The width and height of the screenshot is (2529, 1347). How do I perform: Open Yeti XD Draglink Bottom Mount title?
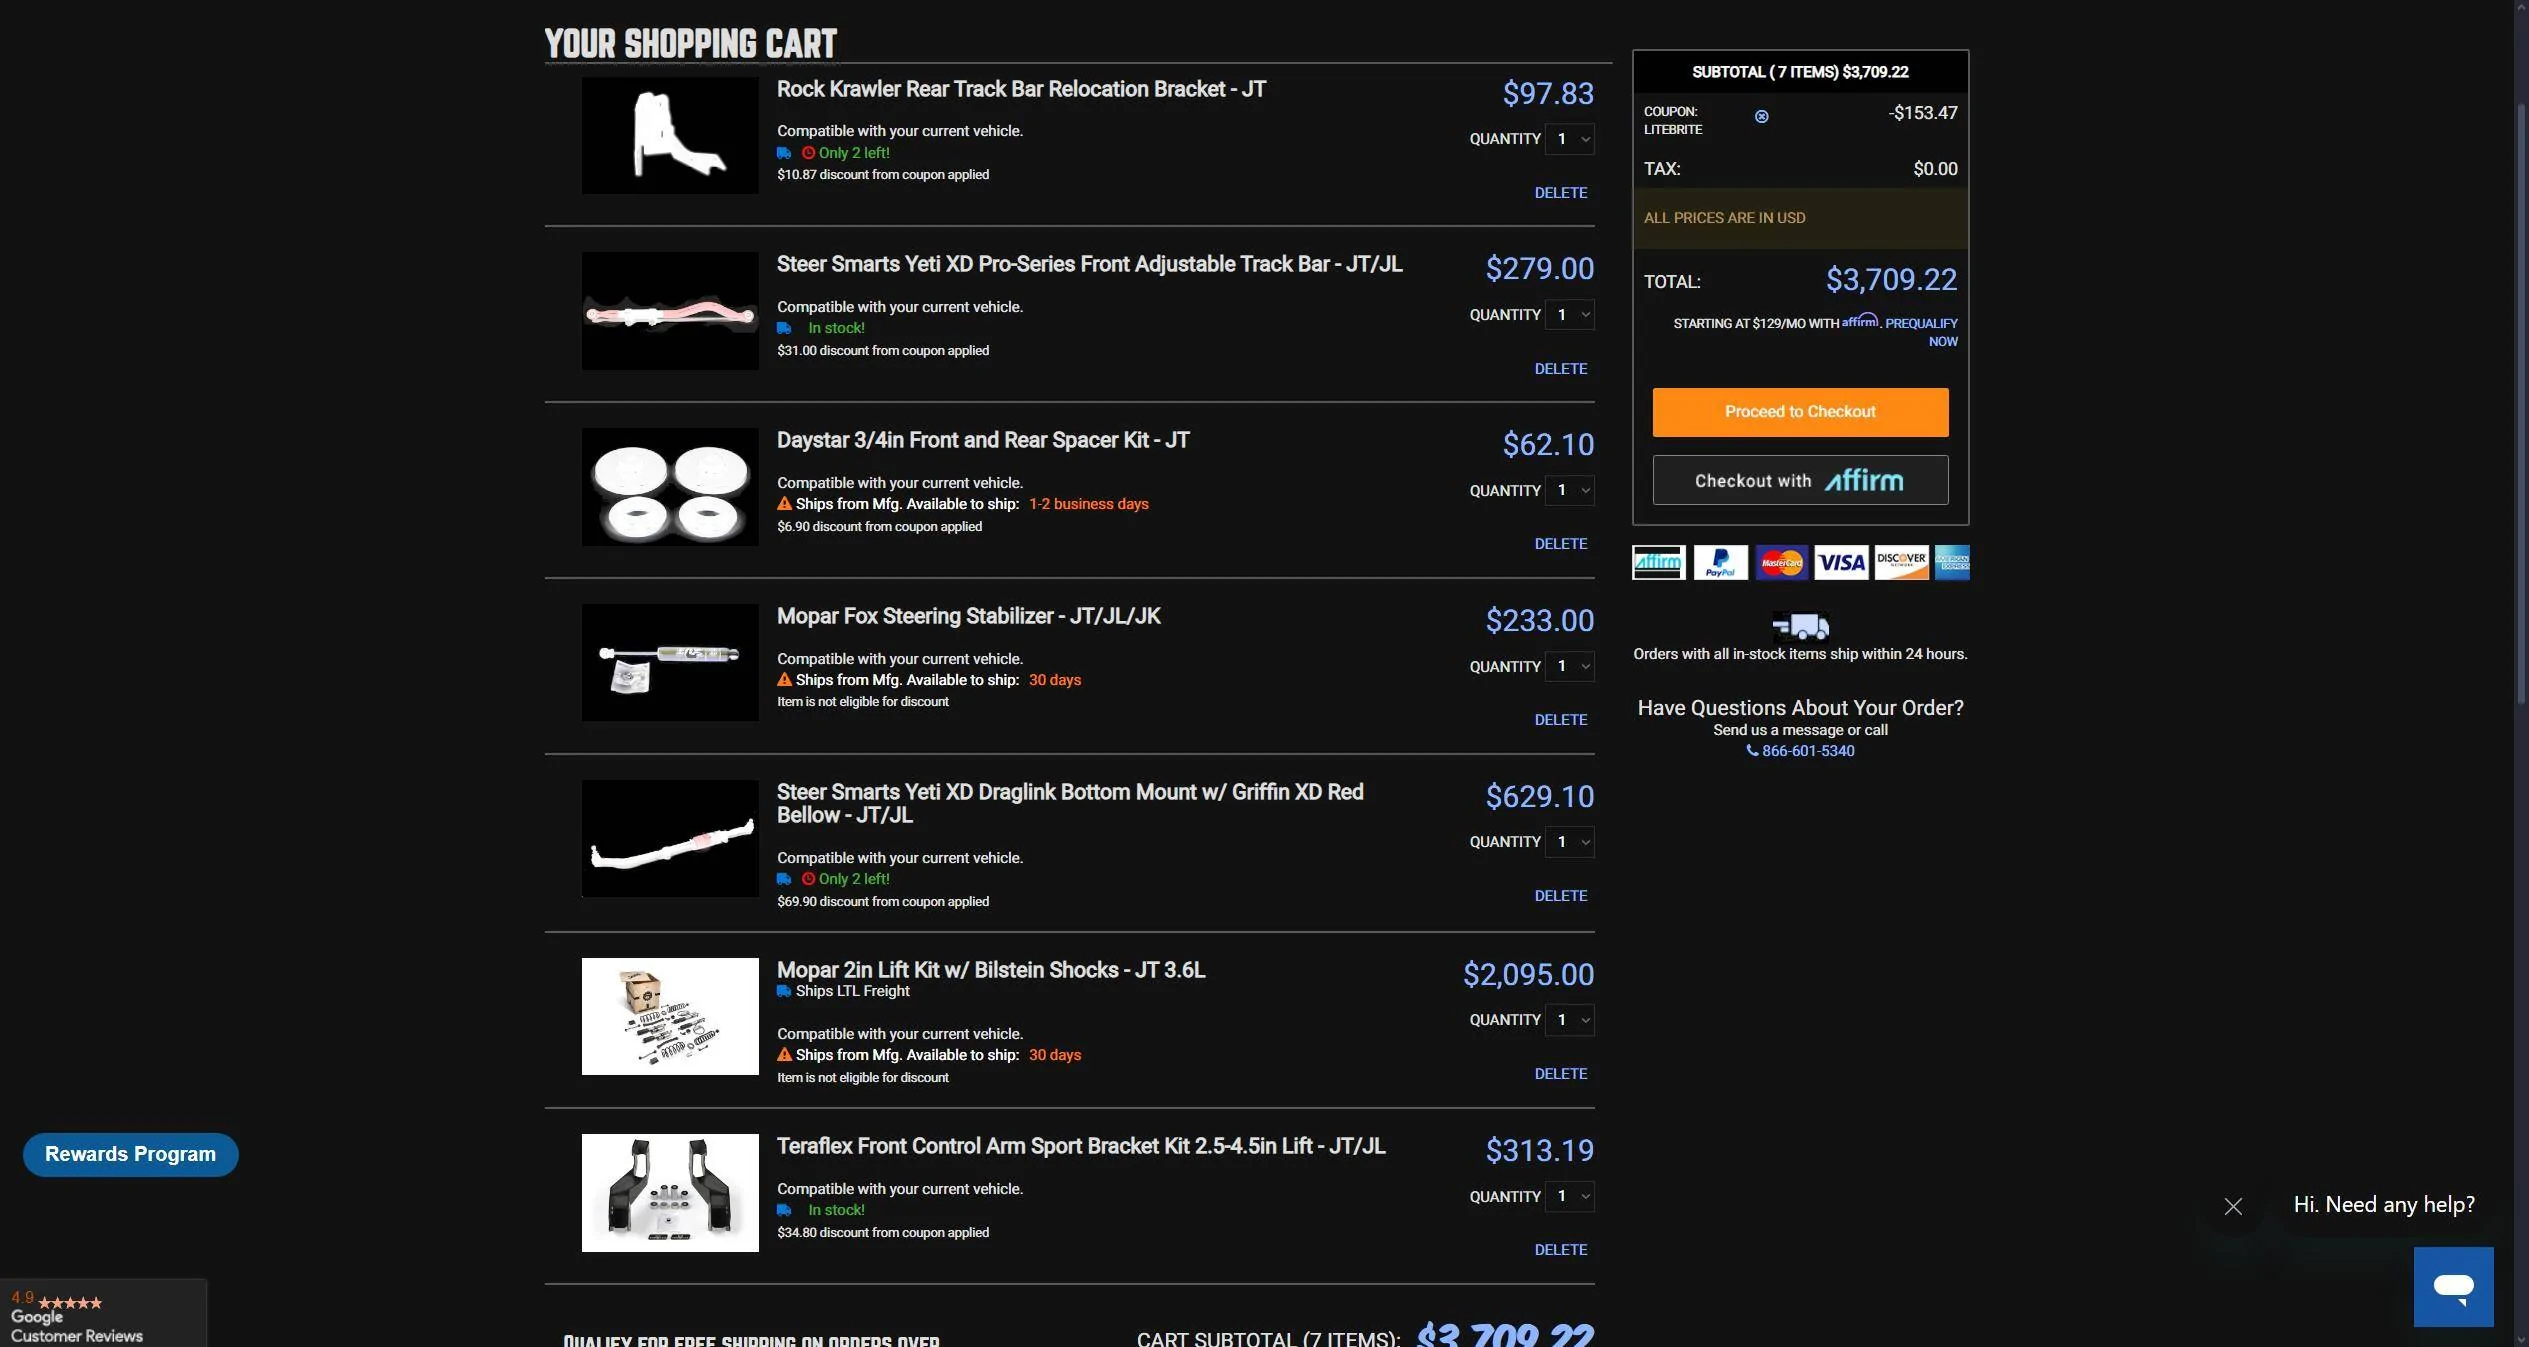pos(1070,803)
